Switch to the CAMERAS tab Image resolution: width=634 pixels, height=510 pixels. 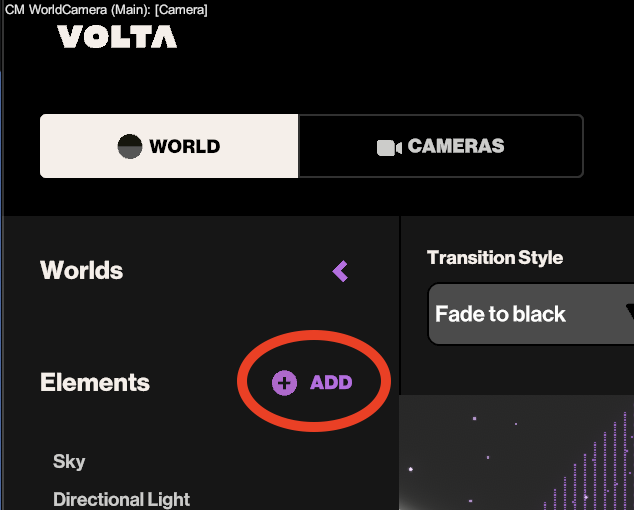point(441,146)
